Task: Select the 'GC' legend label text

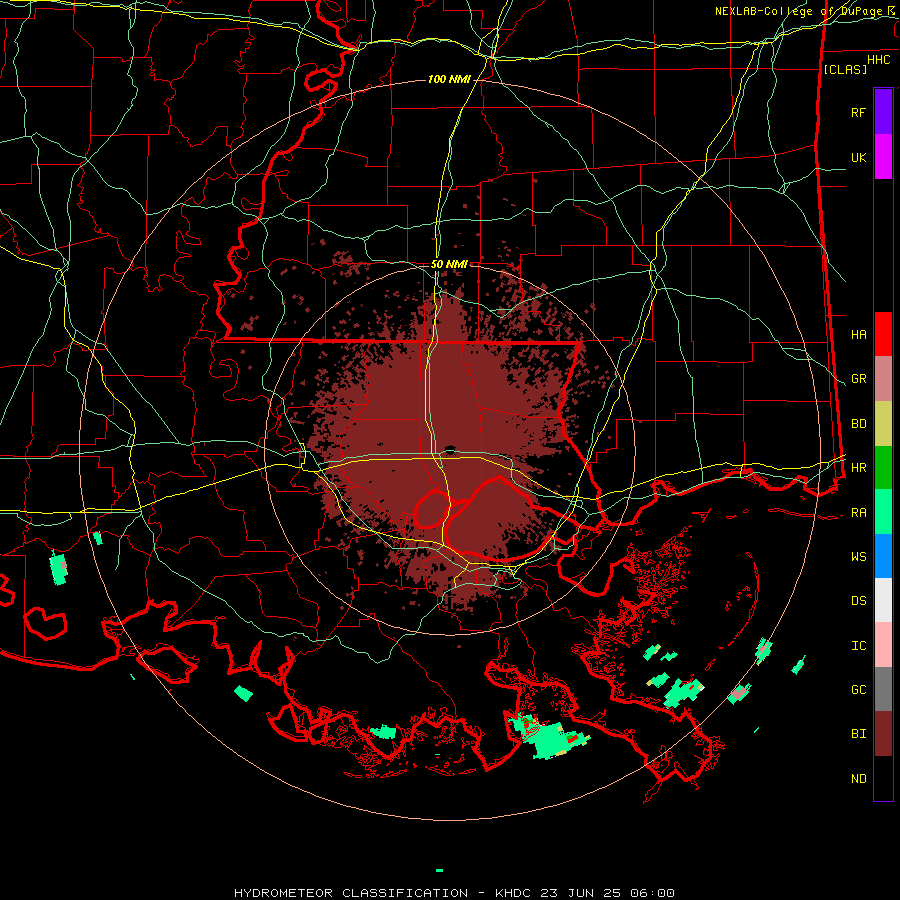Action: click(858, 690)
